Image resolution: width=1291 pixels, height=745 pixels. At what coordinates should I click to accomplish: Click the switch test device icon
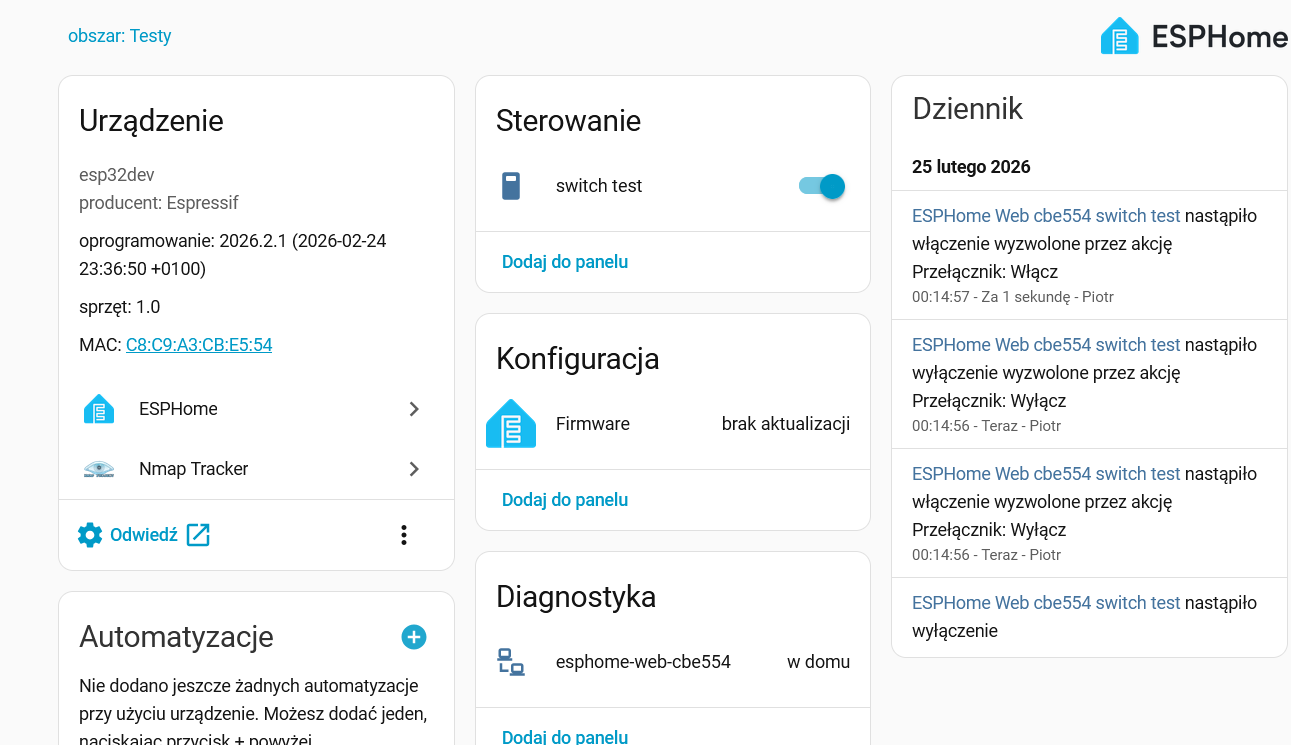click(511, 186)
